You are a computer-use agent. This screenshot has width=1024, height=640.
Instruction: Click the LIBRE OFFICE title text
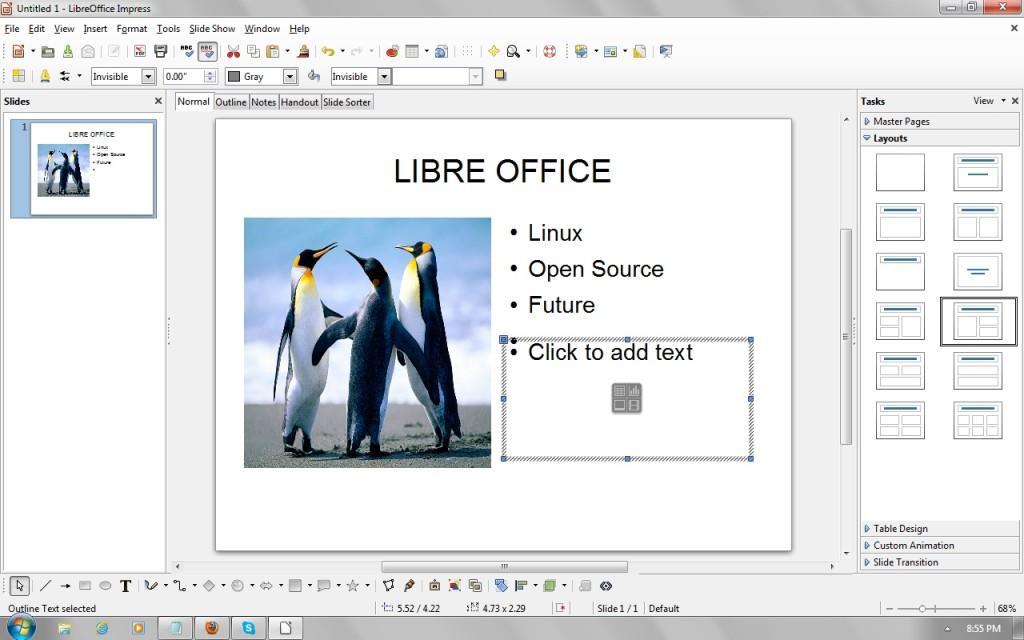(x=502, y=171)
